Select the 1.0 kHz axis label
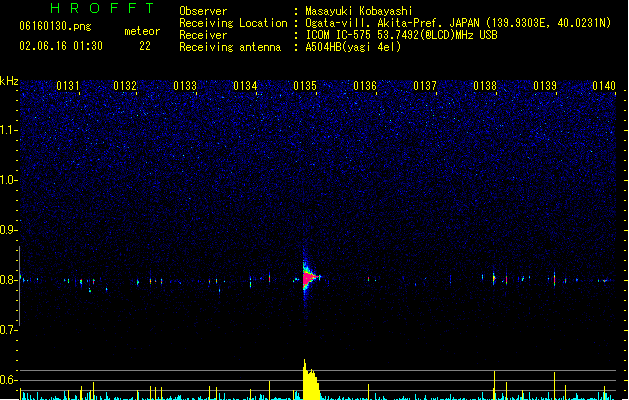Viewport: 629px width, 400px height. [x=7, y=180]
